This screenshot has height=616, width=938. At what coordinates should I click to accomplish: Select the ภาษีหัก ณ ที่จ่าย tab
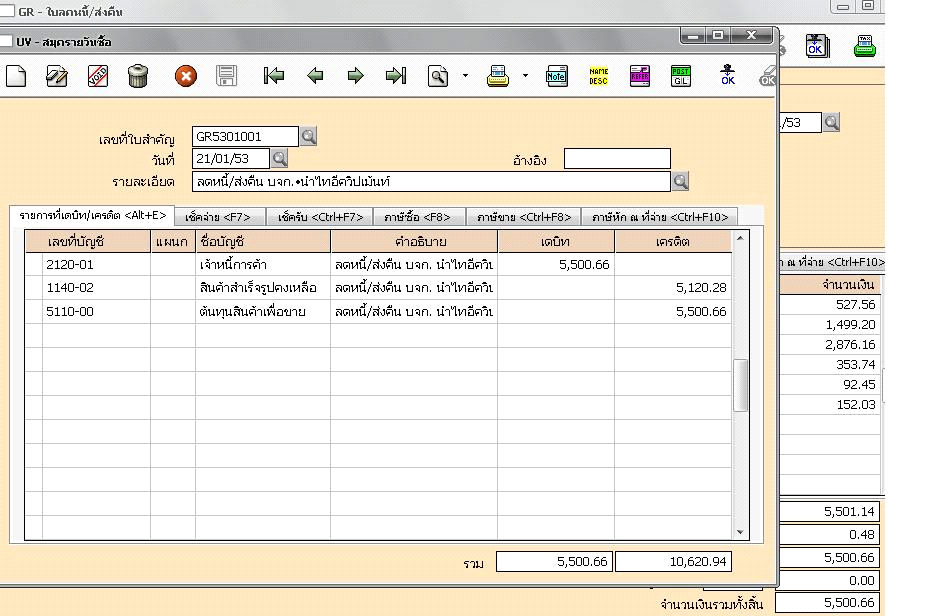(x=660, y=217)
